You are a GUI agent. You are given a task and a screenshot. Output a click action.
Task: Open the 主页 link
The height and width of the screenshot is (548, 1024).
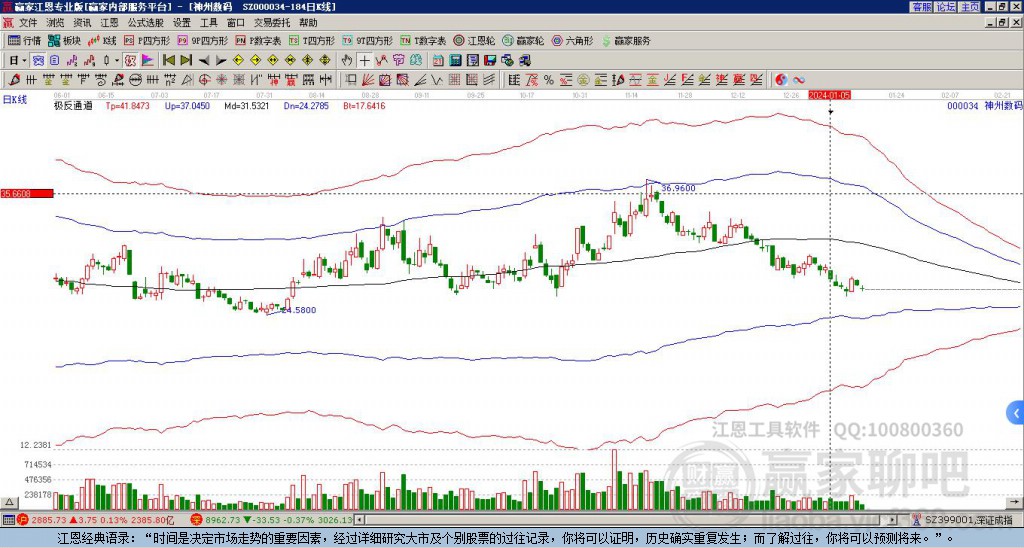[969, 7]
